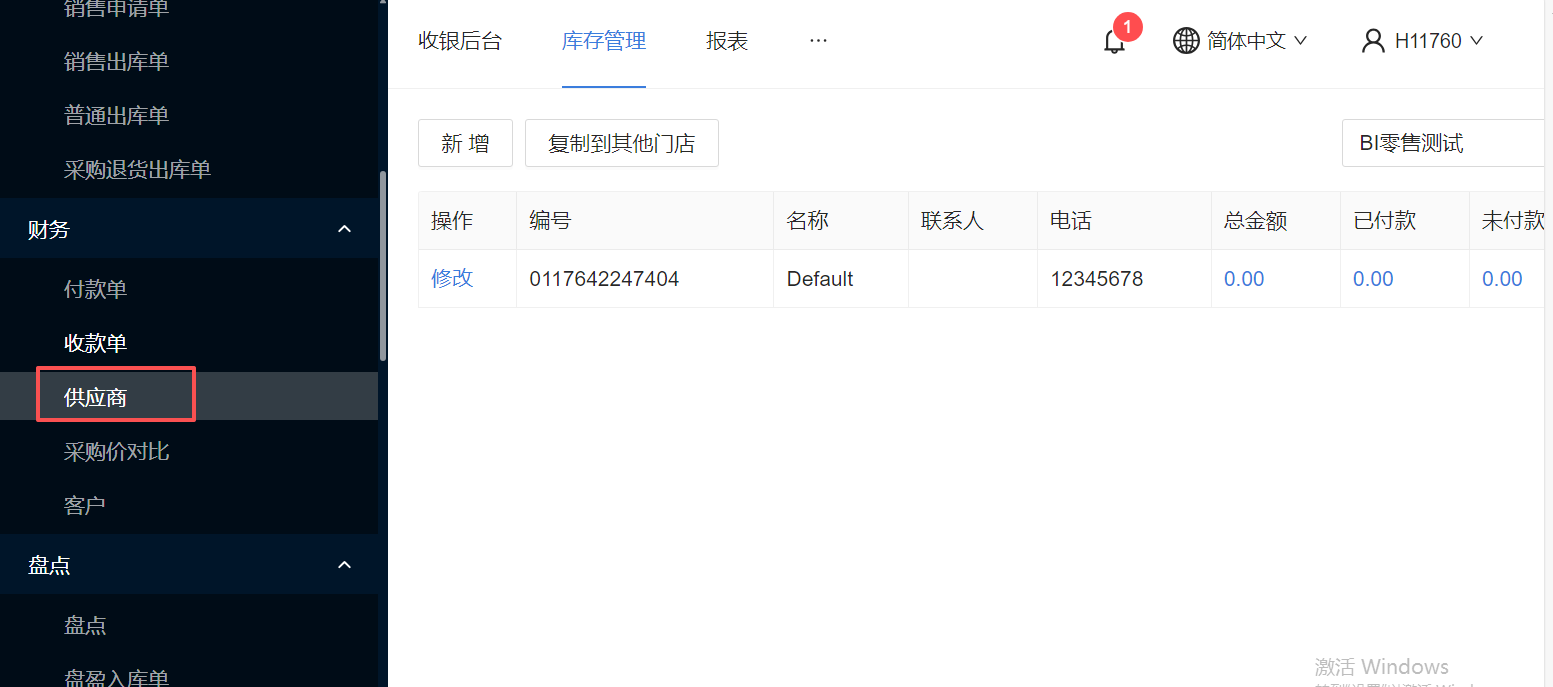1553x687 pixels.
Task: Click the 复制到其他门店 button
Action: [621, 143]
